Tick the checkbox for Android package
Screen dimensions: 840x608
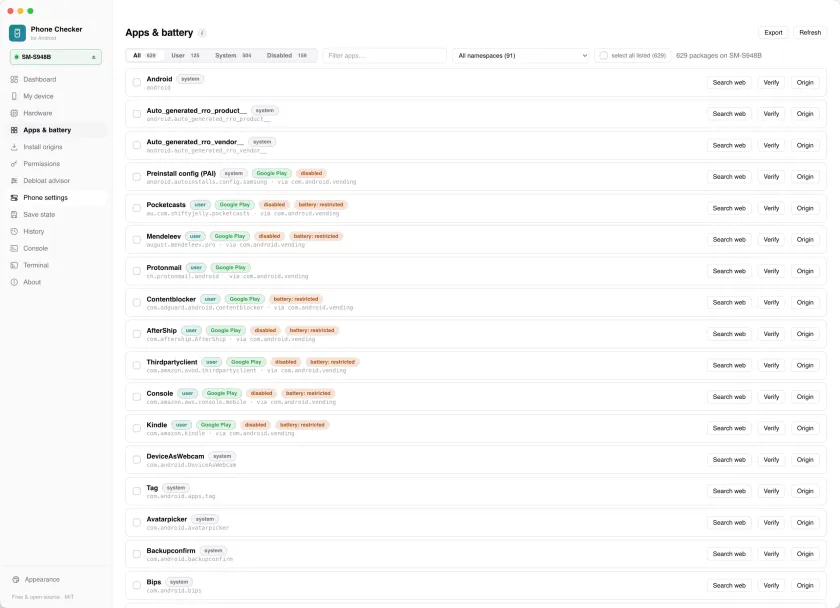pos(137,82)
